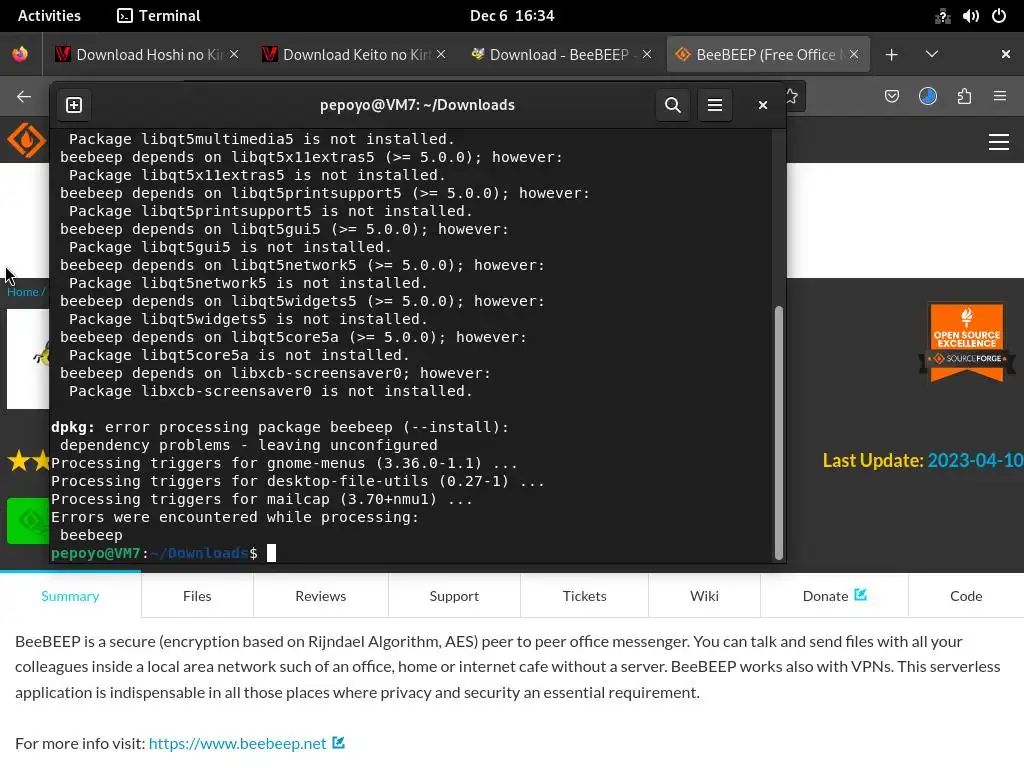Open Summary tab on project page

[x=70, y=596]
